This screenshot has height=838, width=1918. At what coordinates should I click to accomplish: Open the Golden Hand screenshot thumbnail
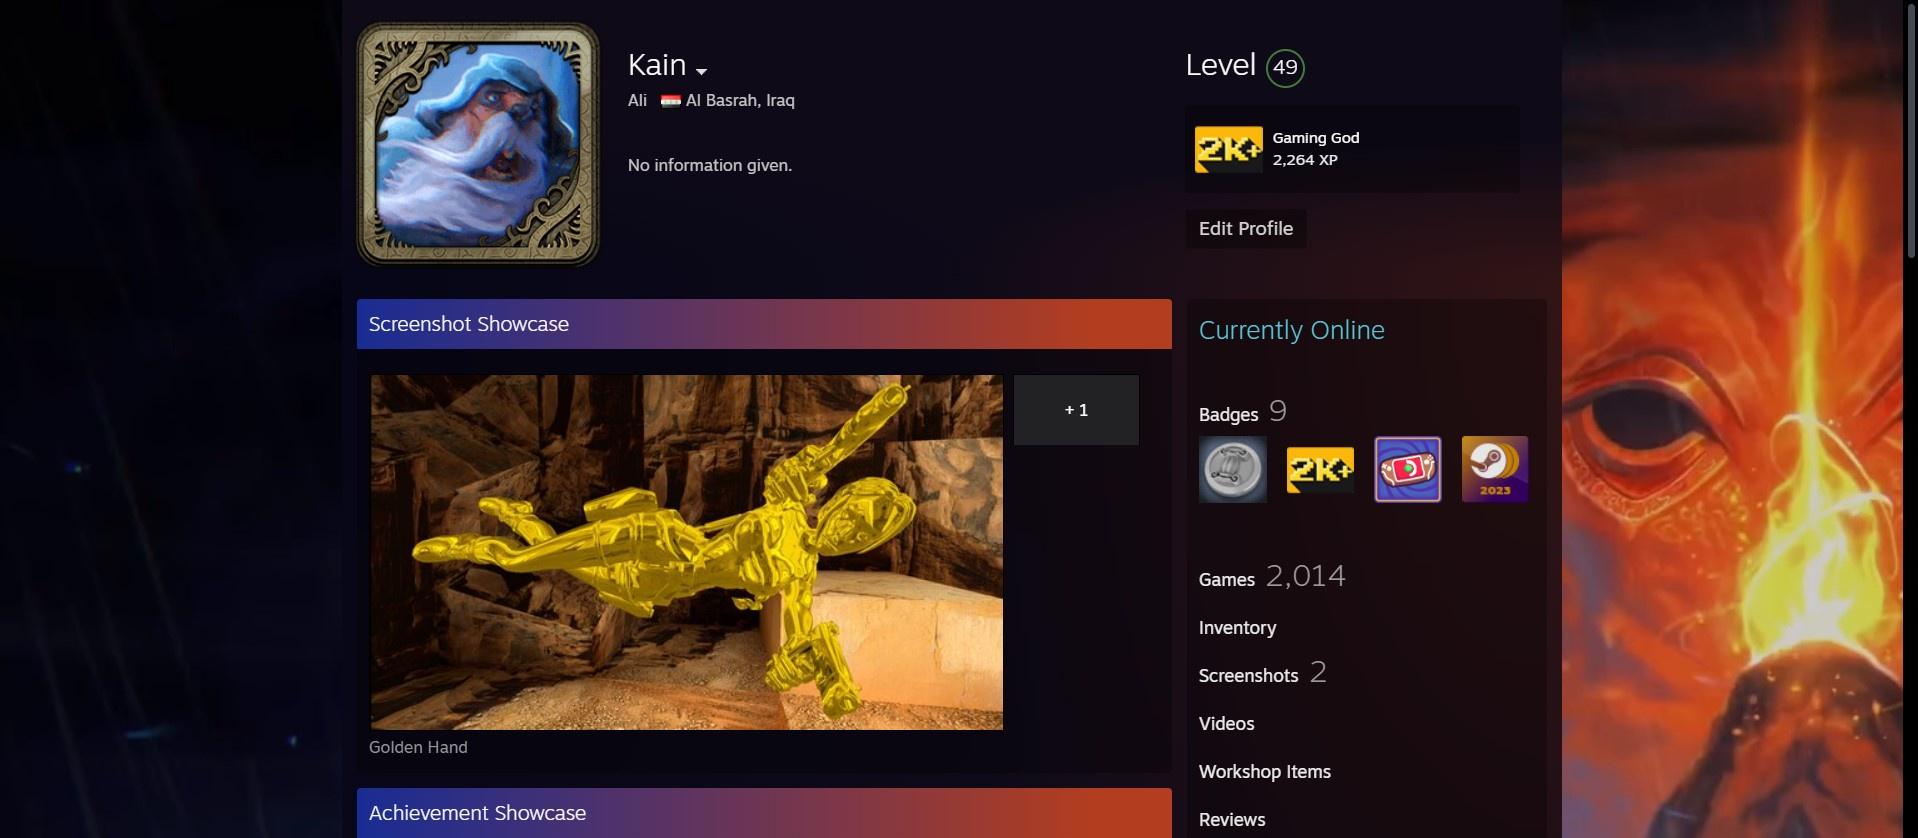pyautogui.click(x=687, y=552)
